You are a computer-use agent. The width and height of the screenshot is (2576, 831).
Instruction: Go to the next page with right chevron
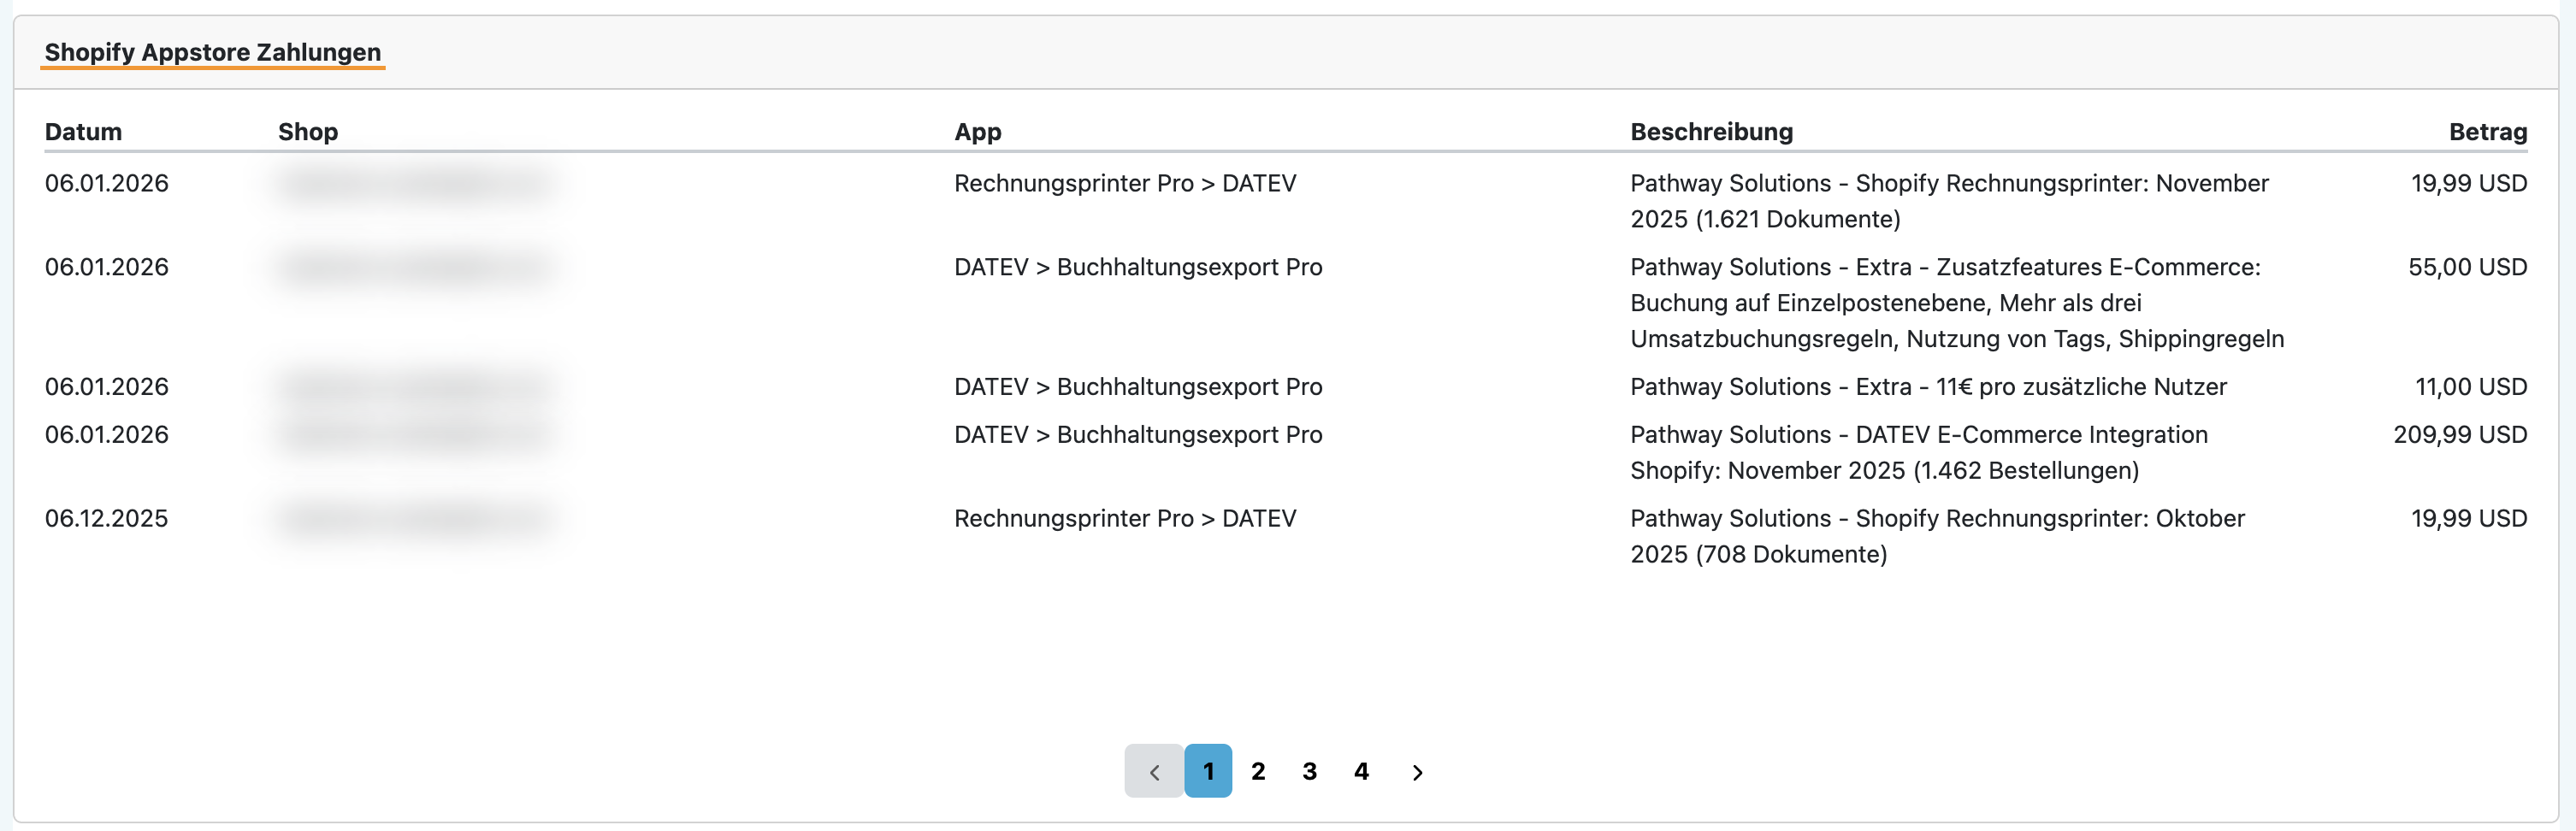[x=1417, y=772]
